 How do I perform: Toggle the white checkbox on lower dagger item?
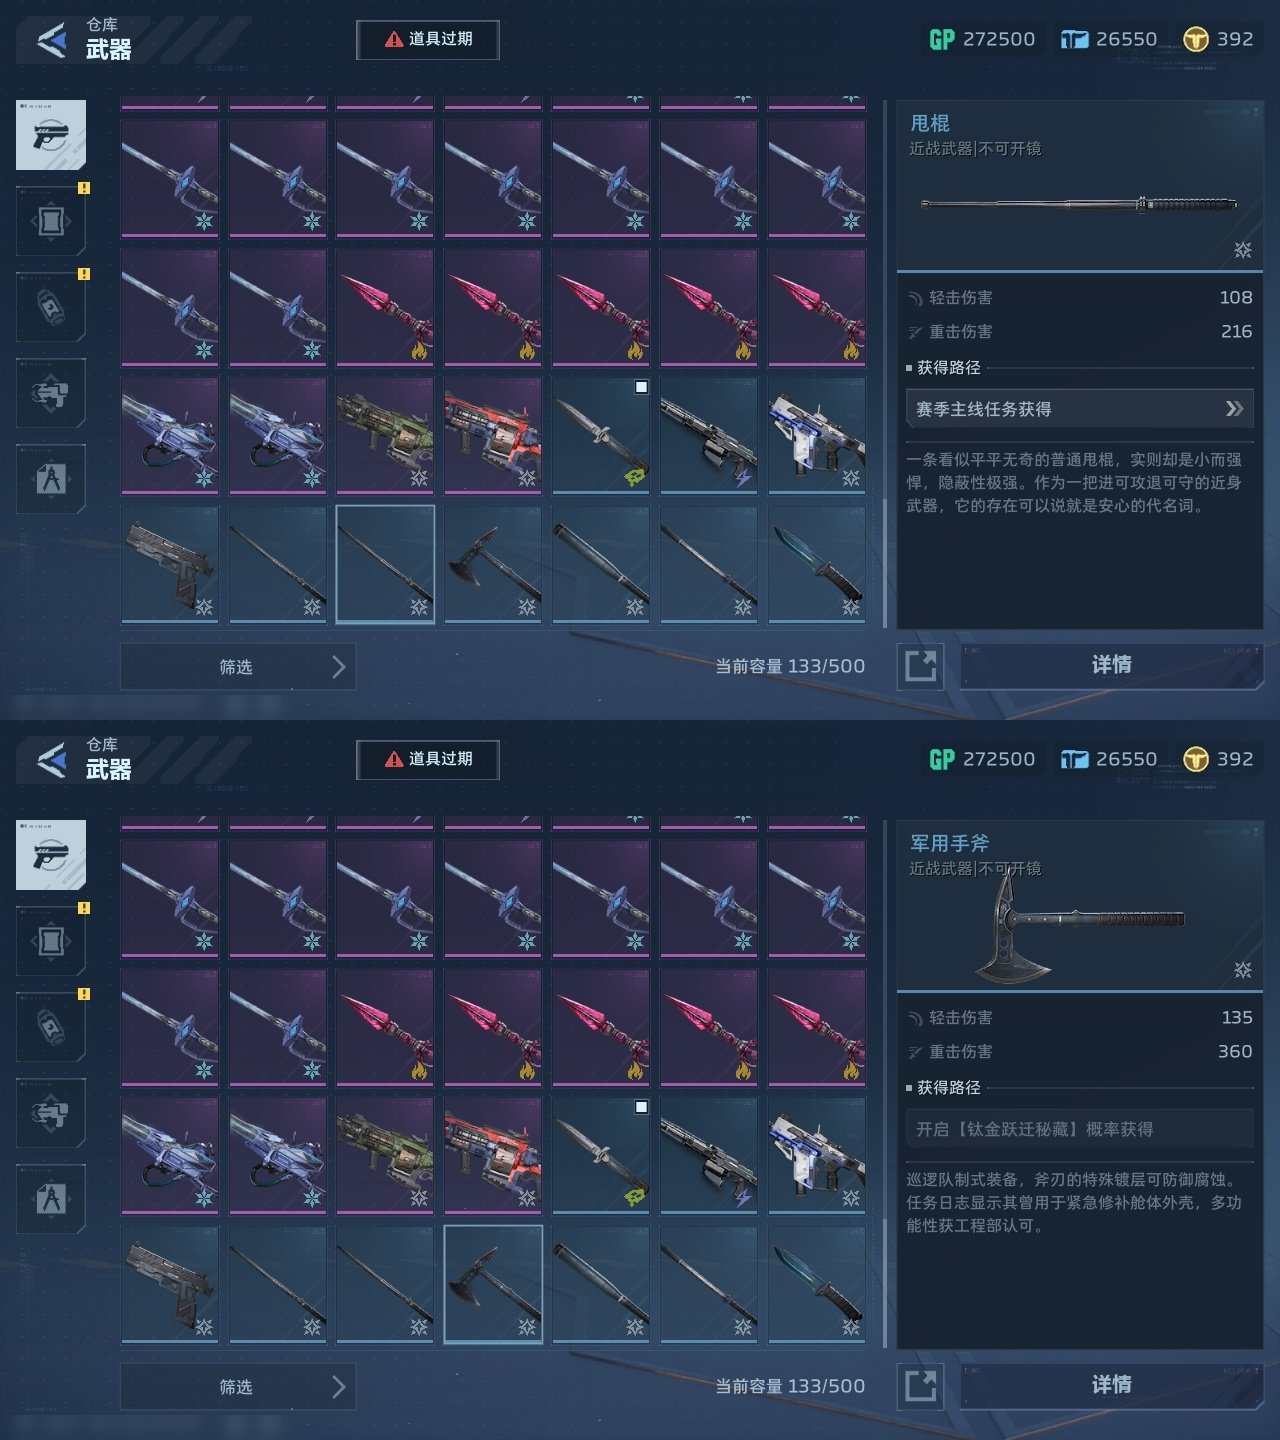tap(641, 1107)
